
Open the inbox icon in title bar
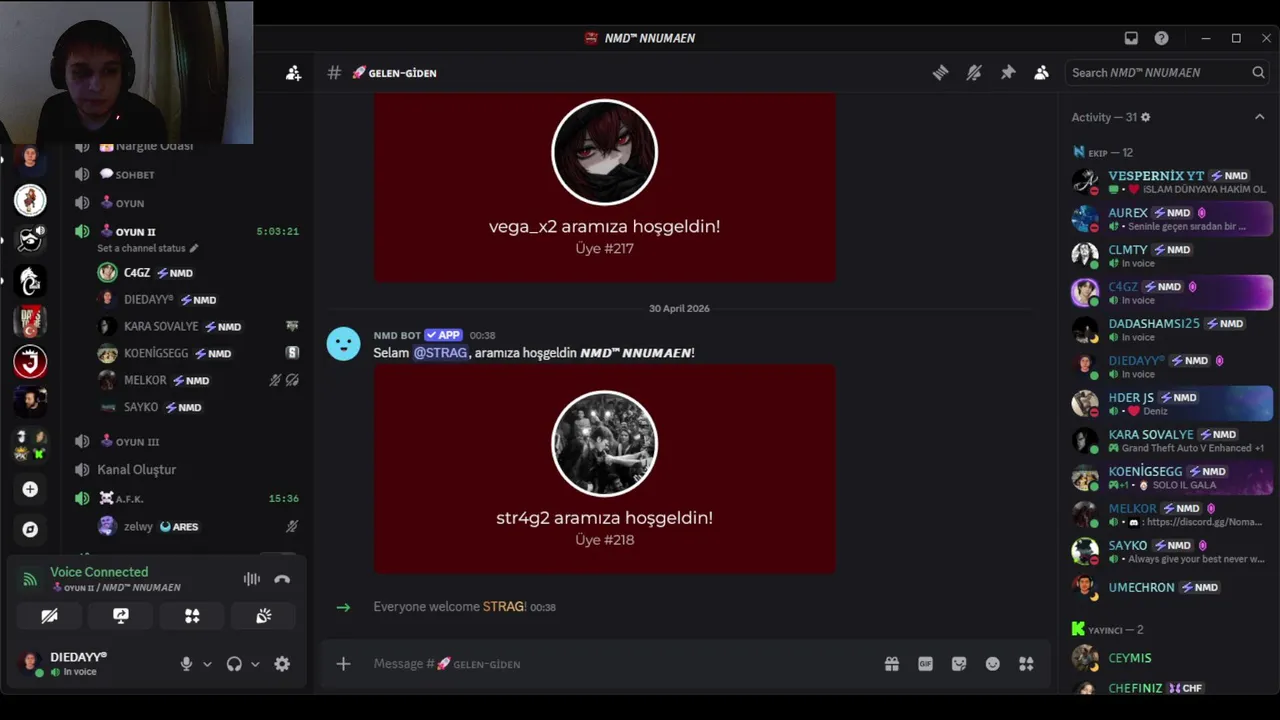click(x=1131, y=38)
